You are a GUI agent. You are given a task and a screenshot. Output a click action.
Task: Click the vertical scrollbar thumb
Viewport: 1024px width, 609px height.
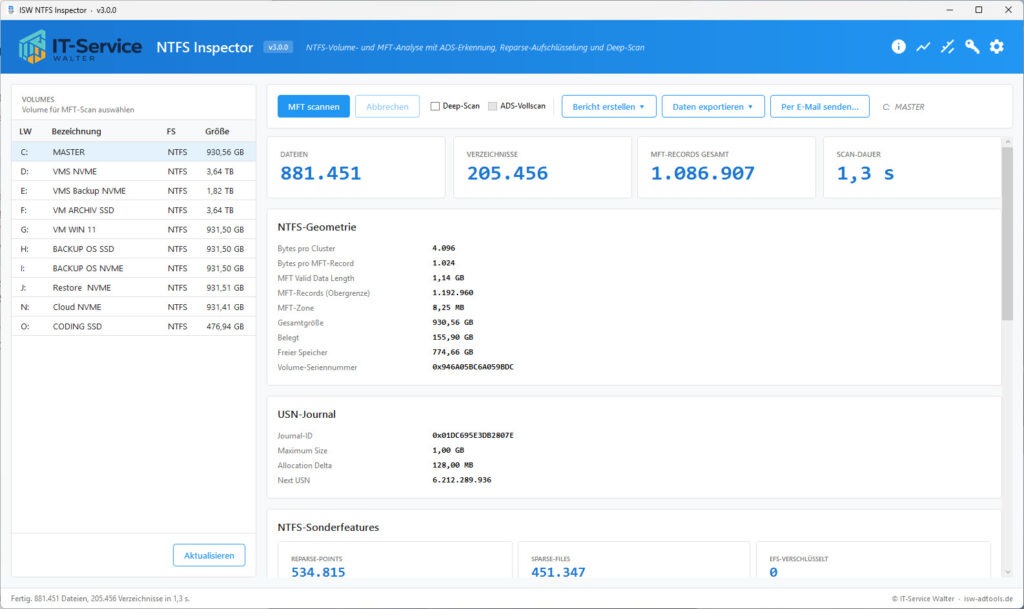pos(1008,234)
